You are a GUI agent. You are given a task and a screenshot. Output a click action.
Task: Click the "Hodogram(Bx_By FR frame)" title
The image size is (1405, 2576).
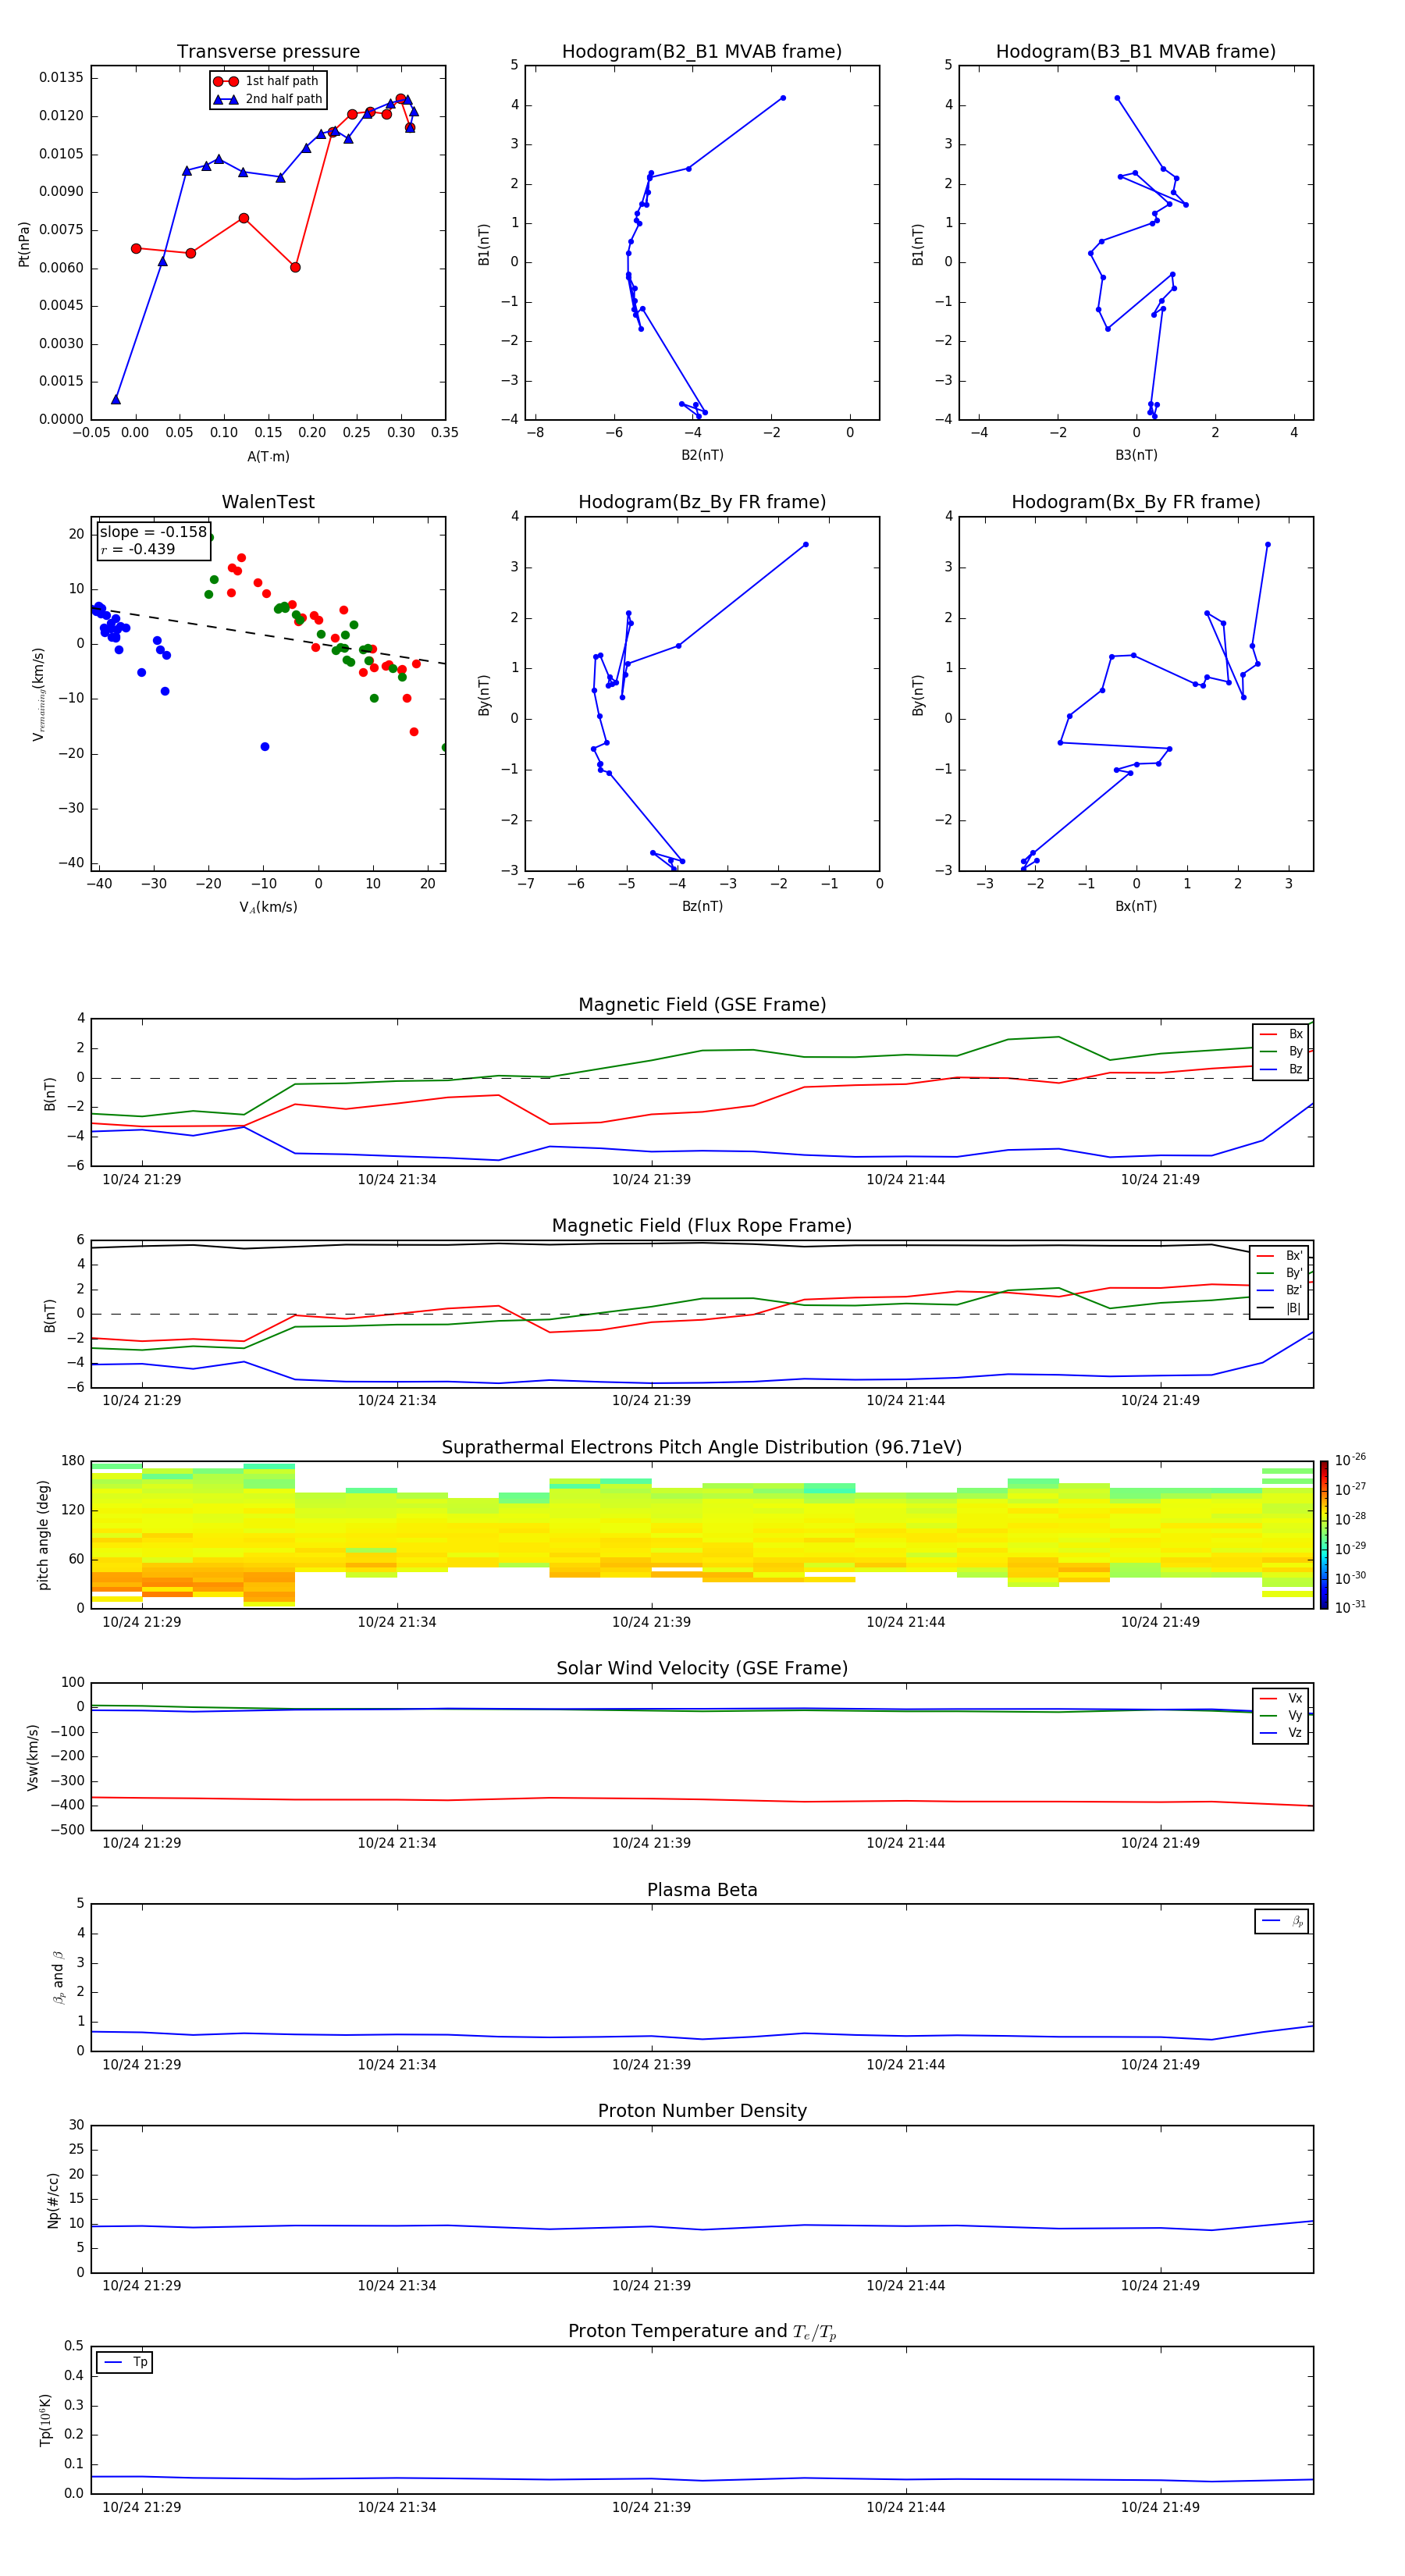click(1136, 502)
